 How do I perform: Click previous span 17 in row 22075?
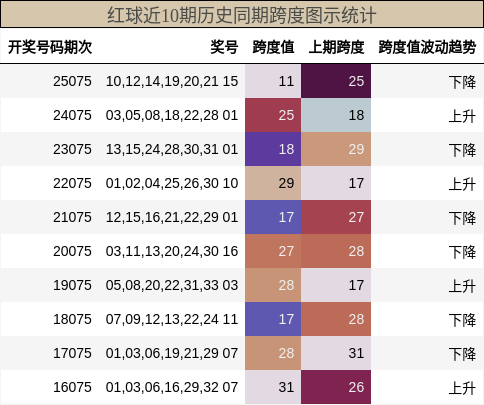point(336,183)
